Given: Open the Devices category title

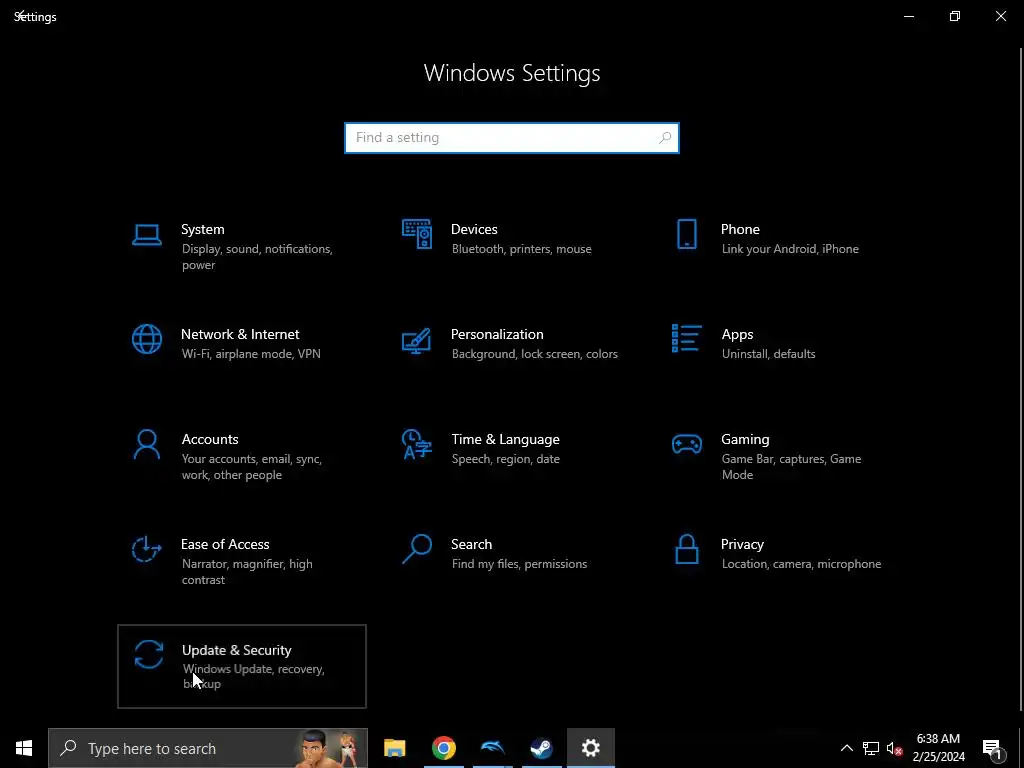Looking at the screenshot, I should (474, 229).
